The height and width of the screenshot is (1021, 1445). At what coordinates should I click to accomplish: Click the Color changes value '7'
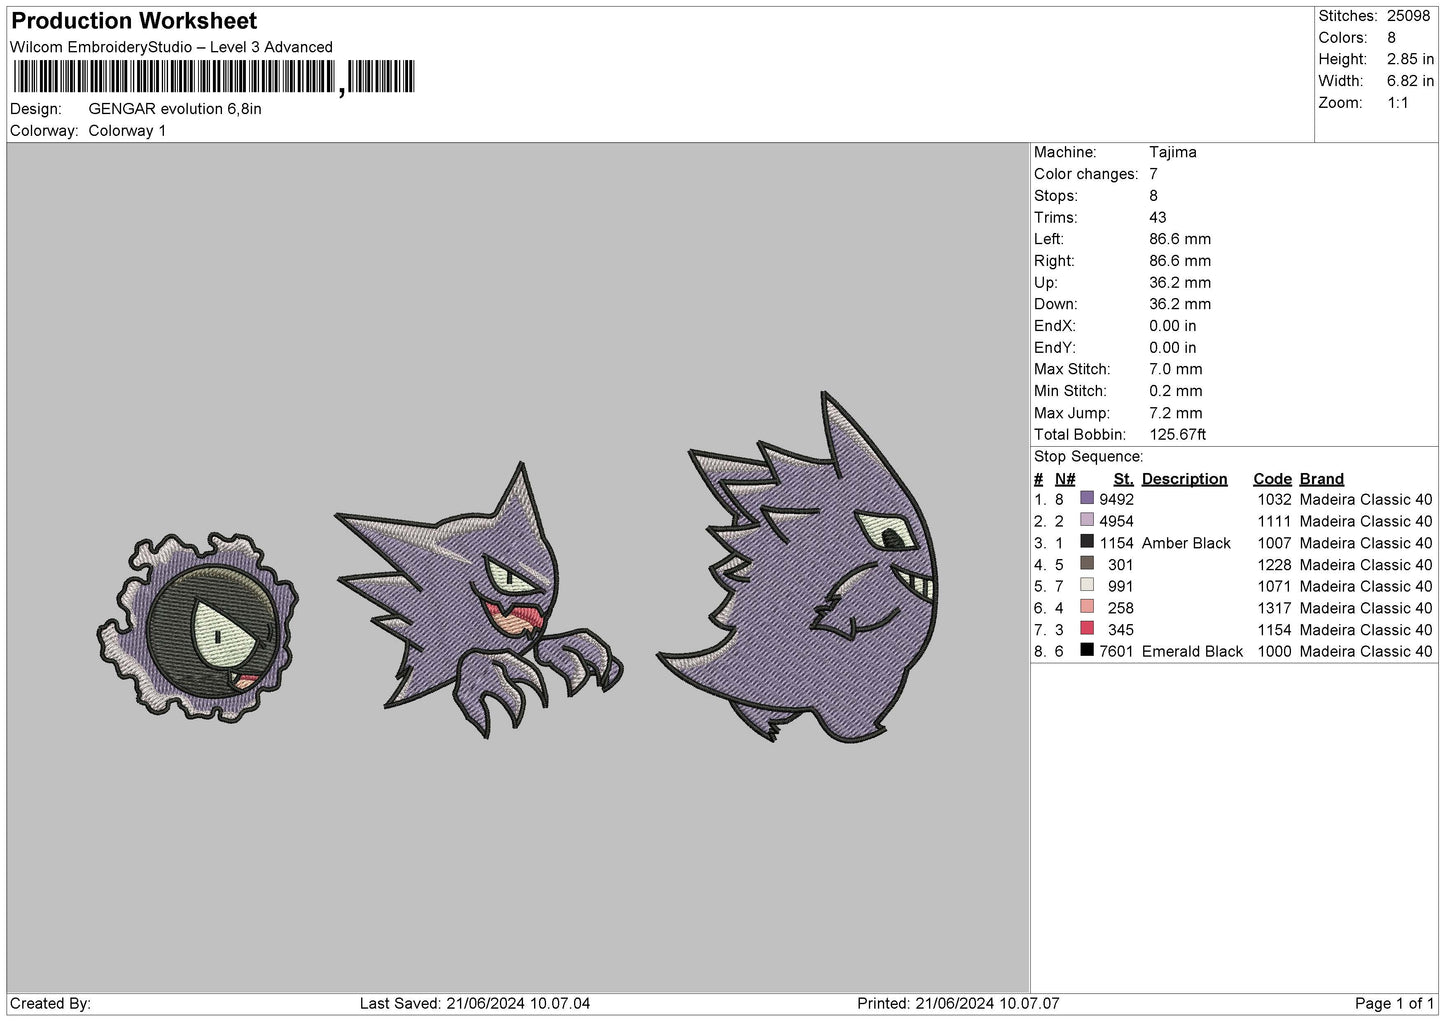coord(1153,174)
